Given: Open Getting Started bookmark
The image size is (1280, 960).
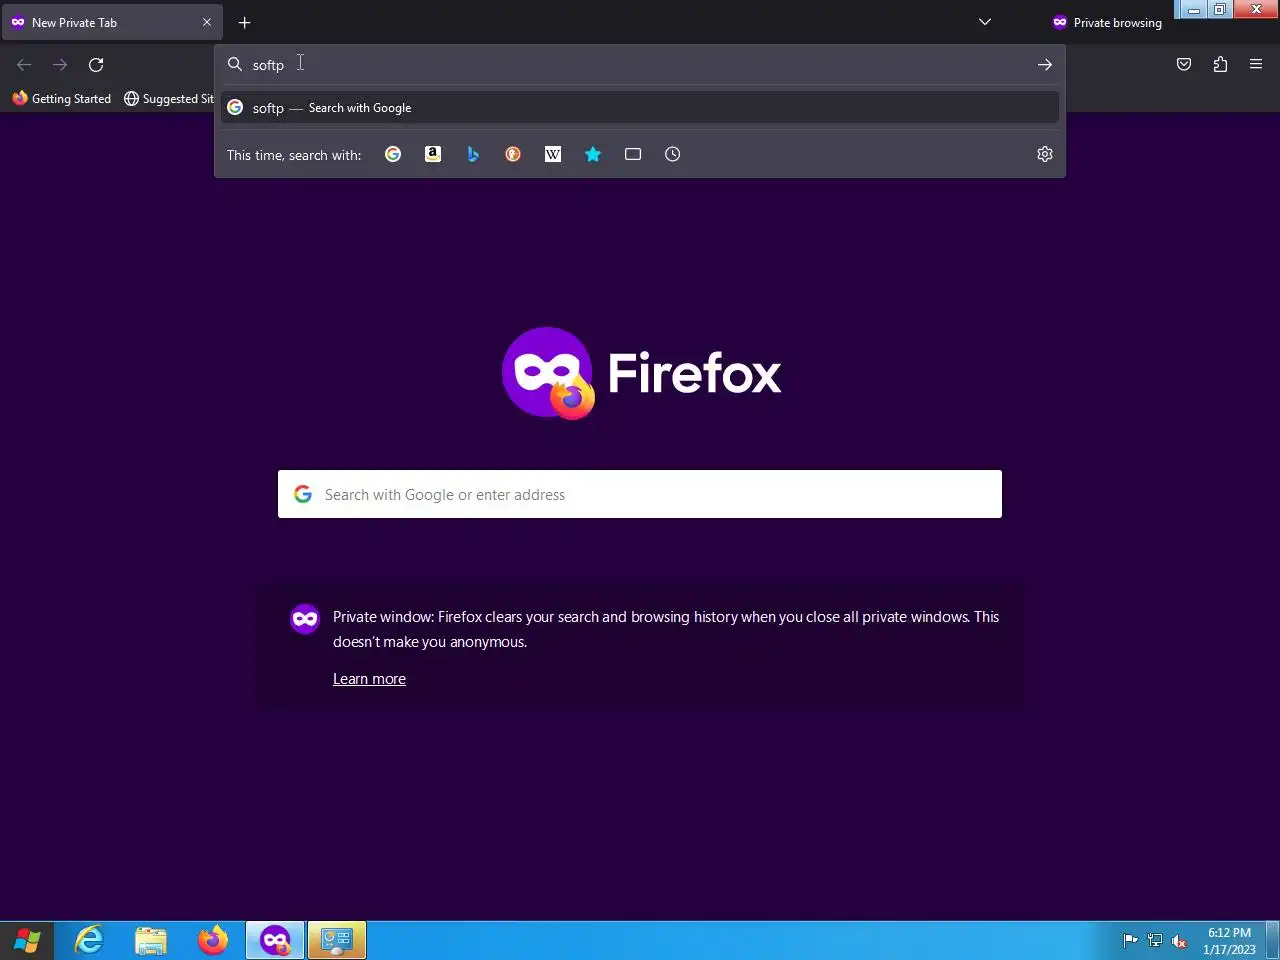Looking at the screenshot, I should pyautogui.click(x=62, y=99).
